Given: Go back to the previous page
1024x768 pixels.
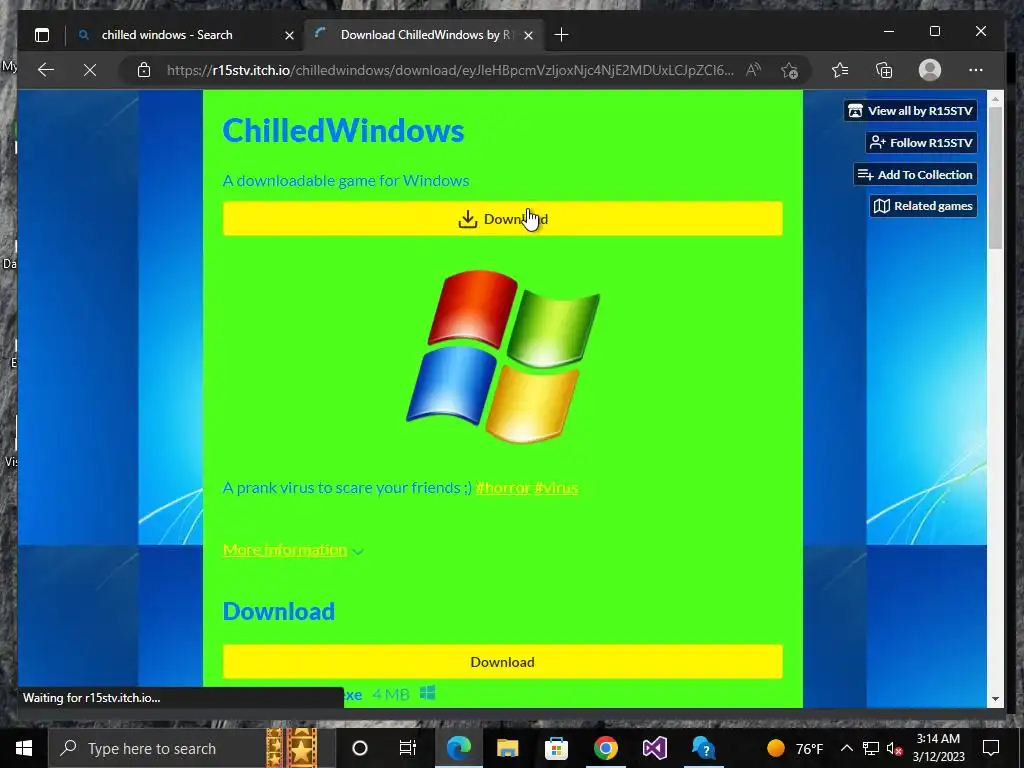Looking at the screenshot, I should click(x=46, y=70).
